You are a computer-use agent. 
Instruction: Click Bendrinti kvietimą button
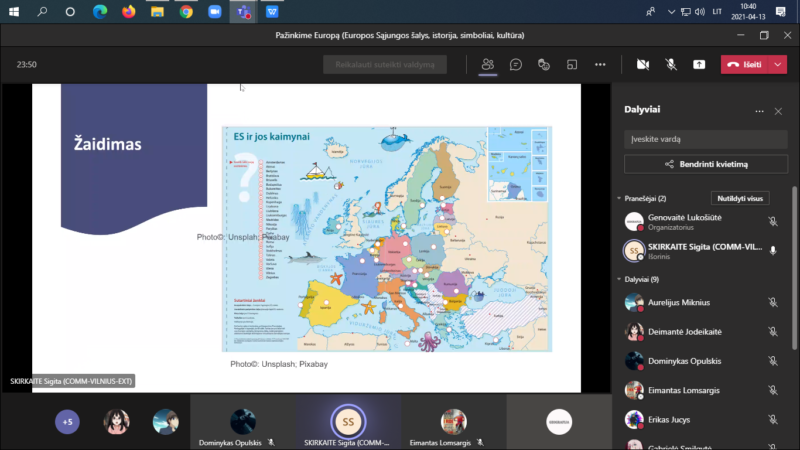click(x=706, y=164)
